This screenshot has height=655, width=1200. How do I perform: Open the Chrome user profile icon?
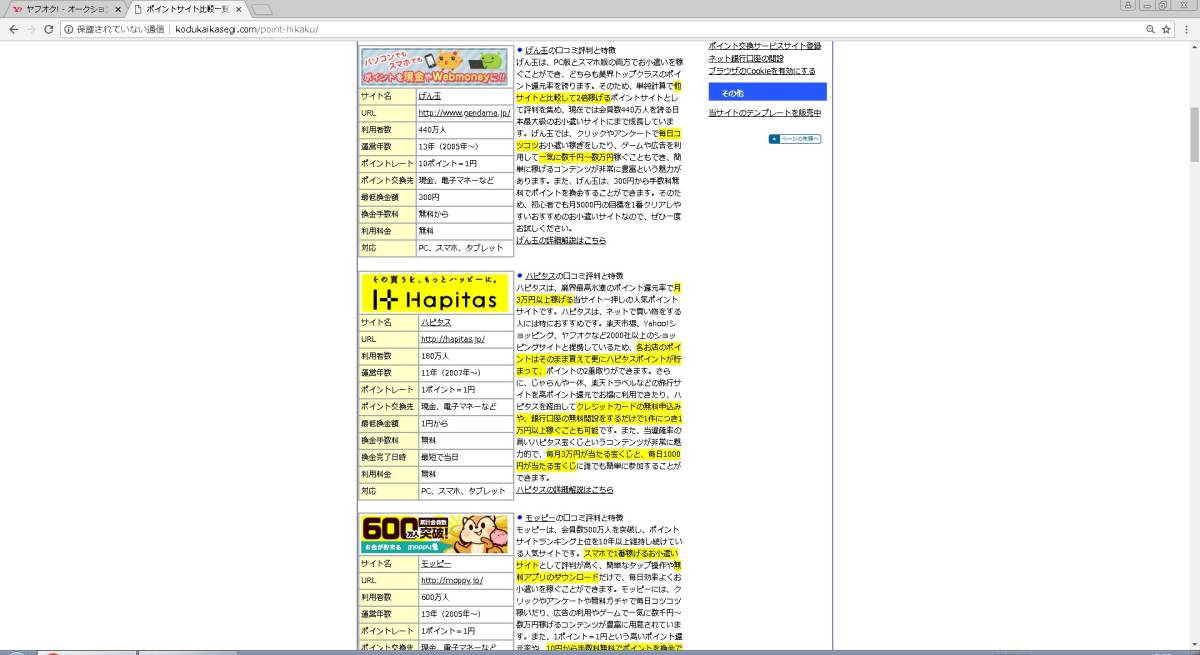1129,6
